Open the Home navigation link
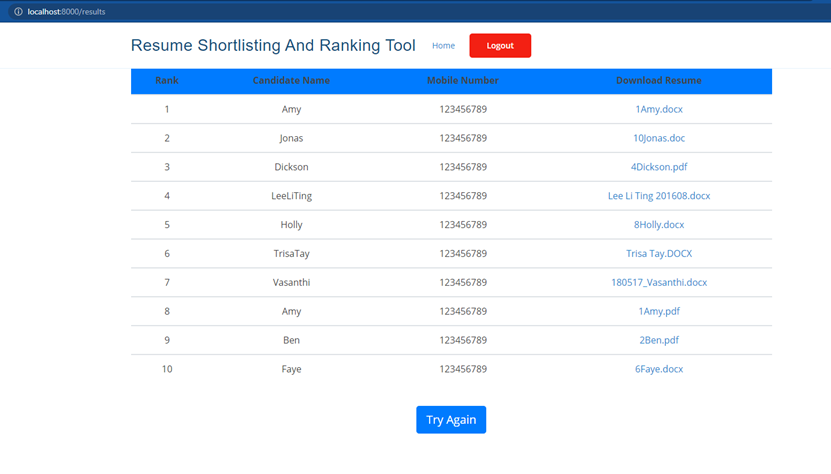This screenshot has width=831, height=474. point(443,46)
